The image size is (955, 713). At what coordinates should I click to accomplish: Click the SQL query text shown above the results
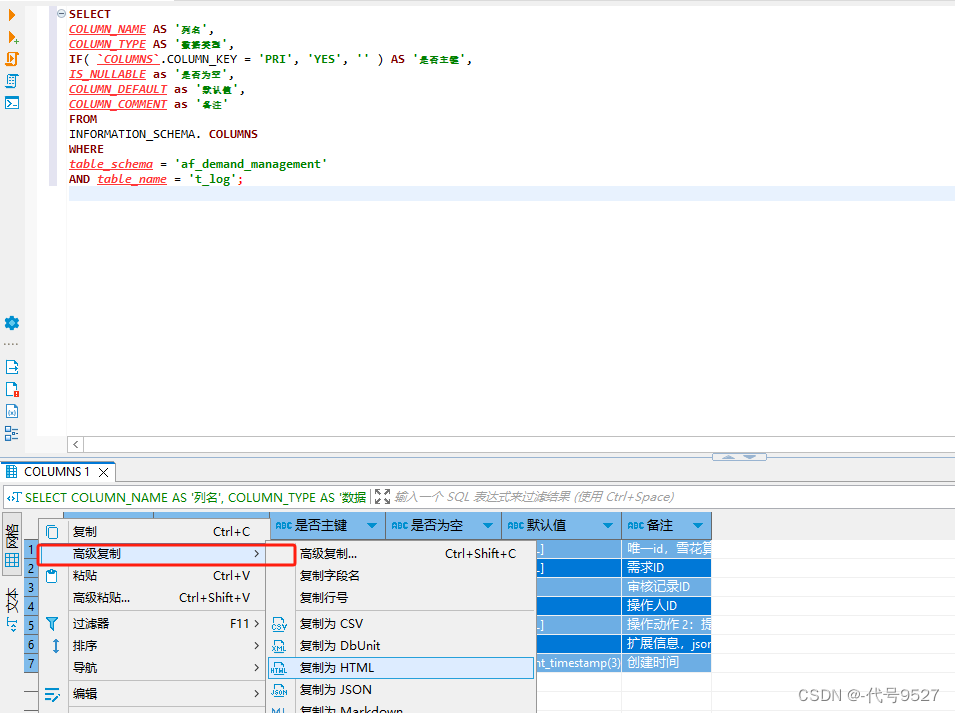[195, 497]
